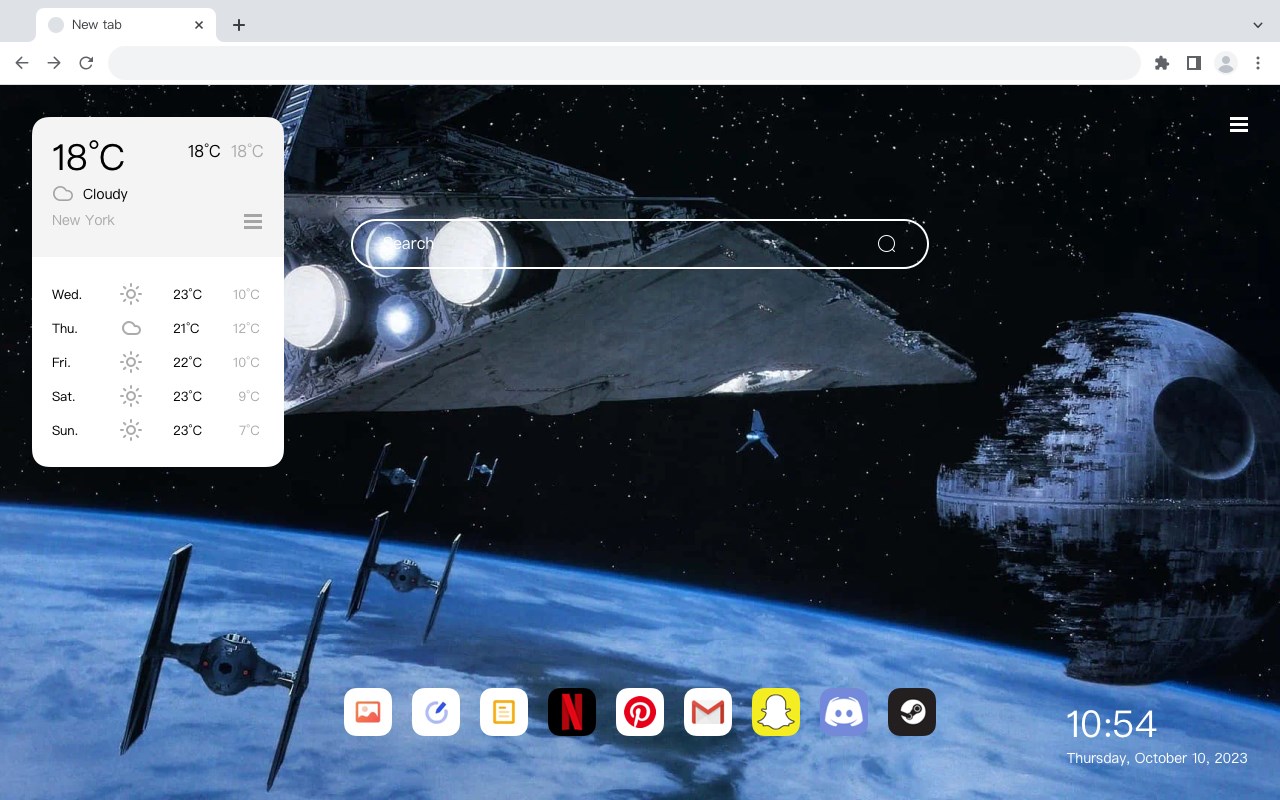Viewport: 1280px width, 800px height.
Task: Open Steam from the shortcut dock
Action: [912, 712]
